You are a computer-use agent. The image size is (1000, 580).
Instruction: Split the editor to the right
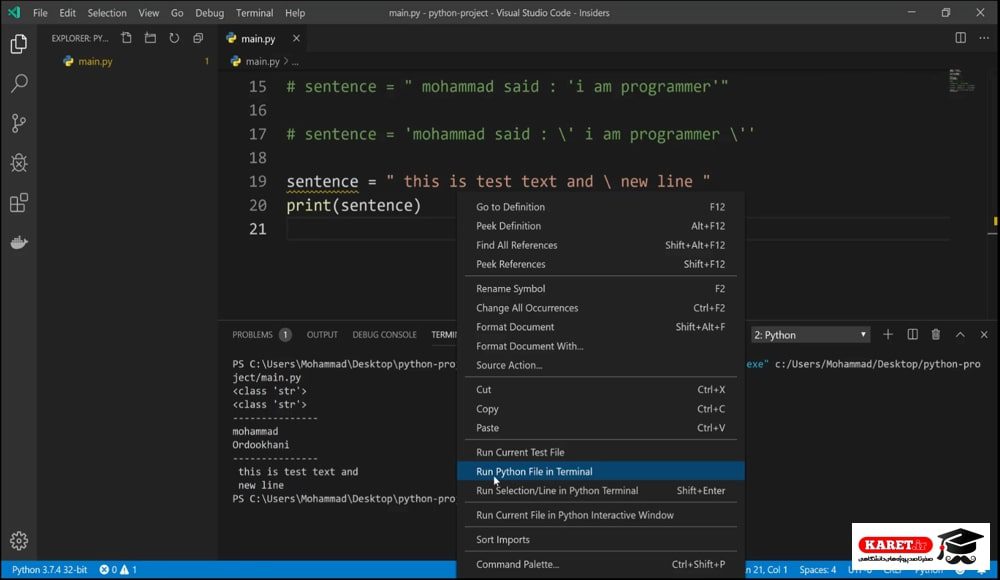coord(960,38)
